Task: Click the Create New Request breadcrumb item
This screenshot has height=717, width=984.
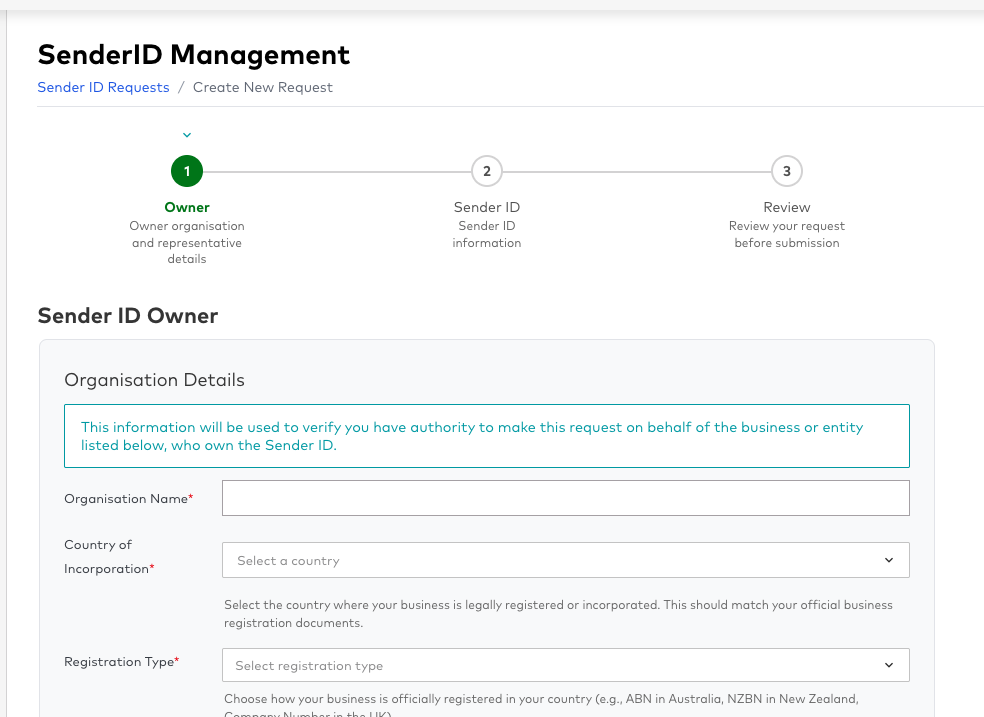Action: point(263,87)
